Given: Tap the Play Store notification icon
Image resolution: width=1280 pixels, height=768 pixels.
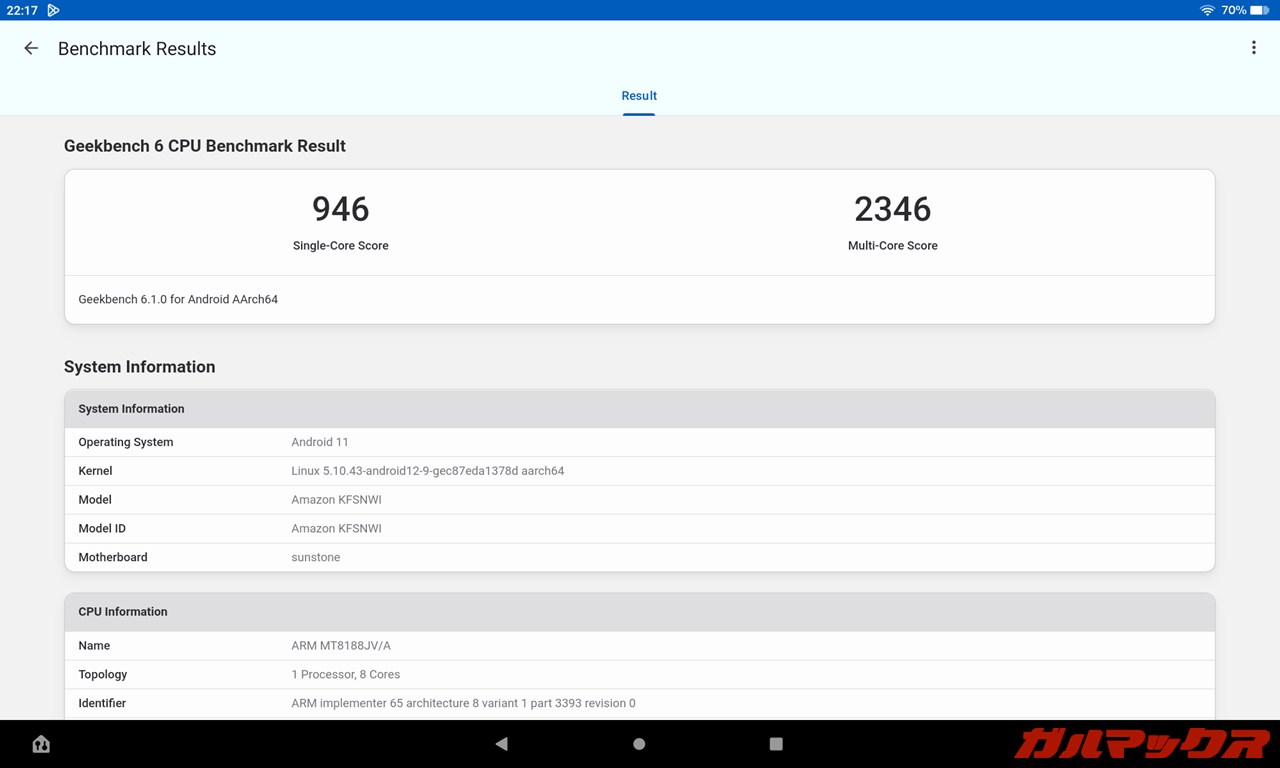Looking at the screenshot, I should (53, 10).
